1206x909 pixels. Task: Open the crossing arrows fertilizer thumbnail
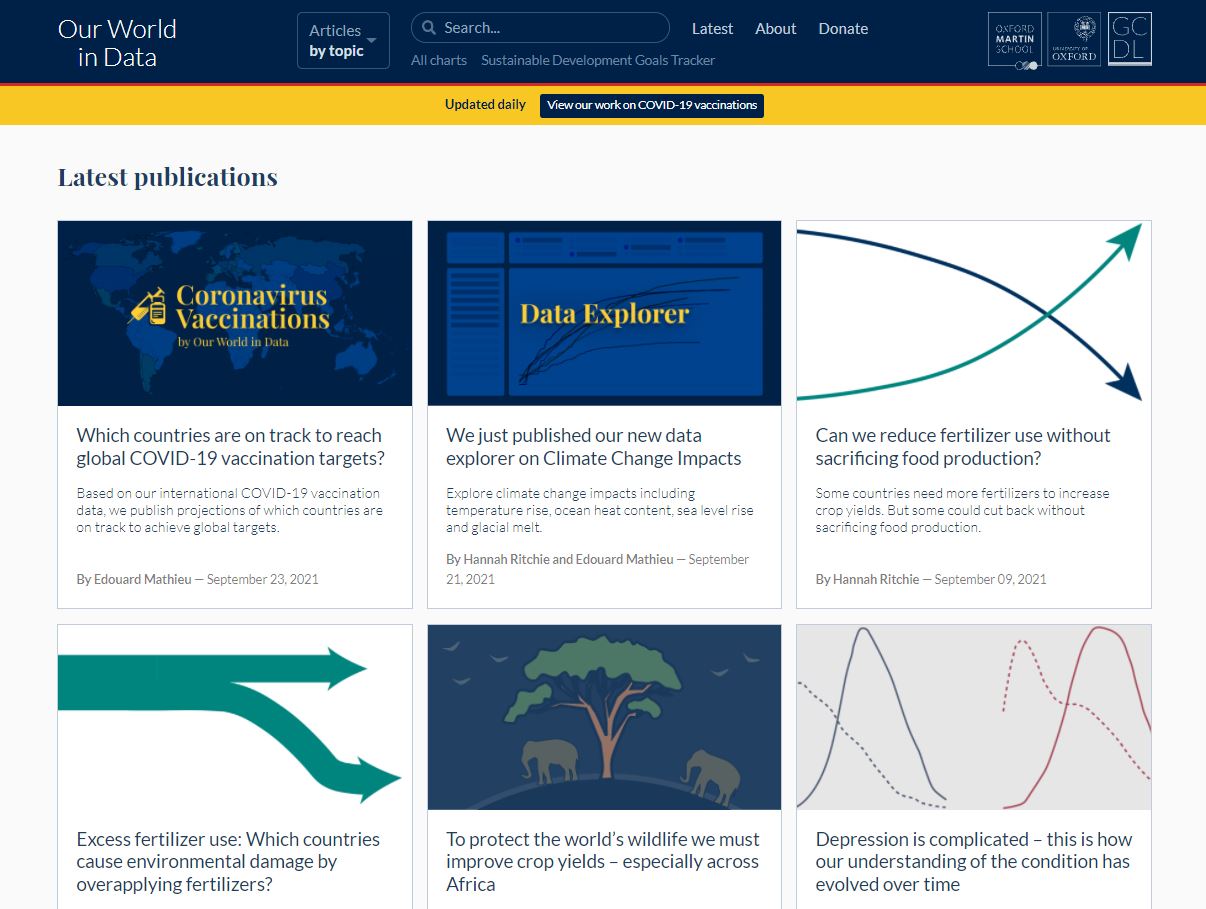click(974, 313)
